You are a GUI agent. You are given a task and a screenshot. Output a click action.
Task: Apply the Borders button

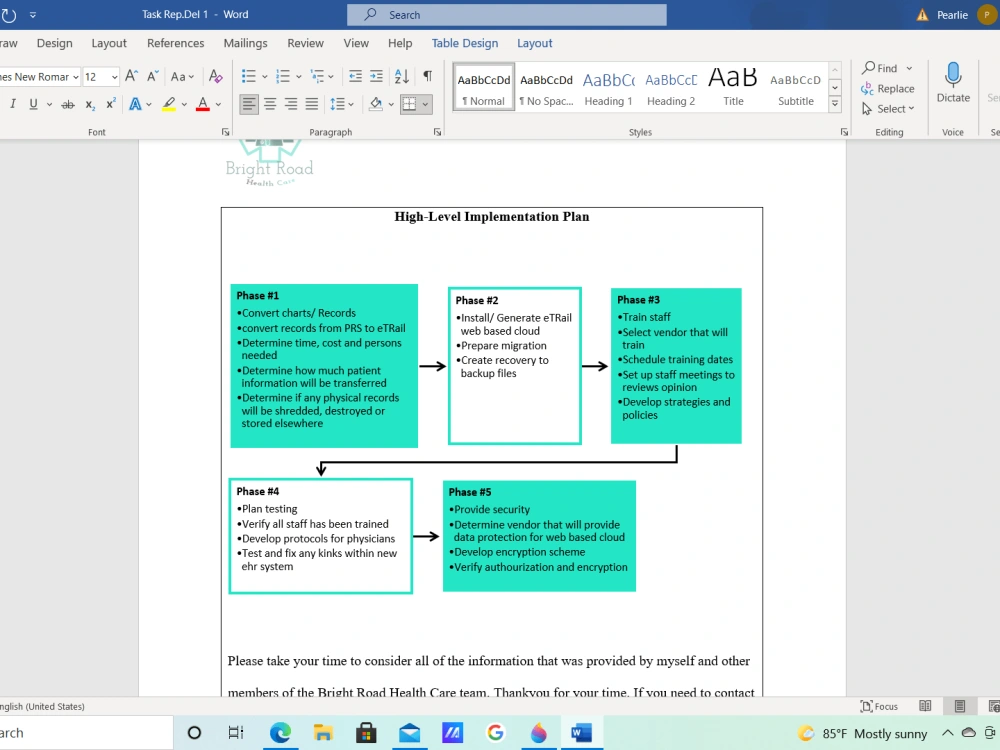tap(409, 104)
